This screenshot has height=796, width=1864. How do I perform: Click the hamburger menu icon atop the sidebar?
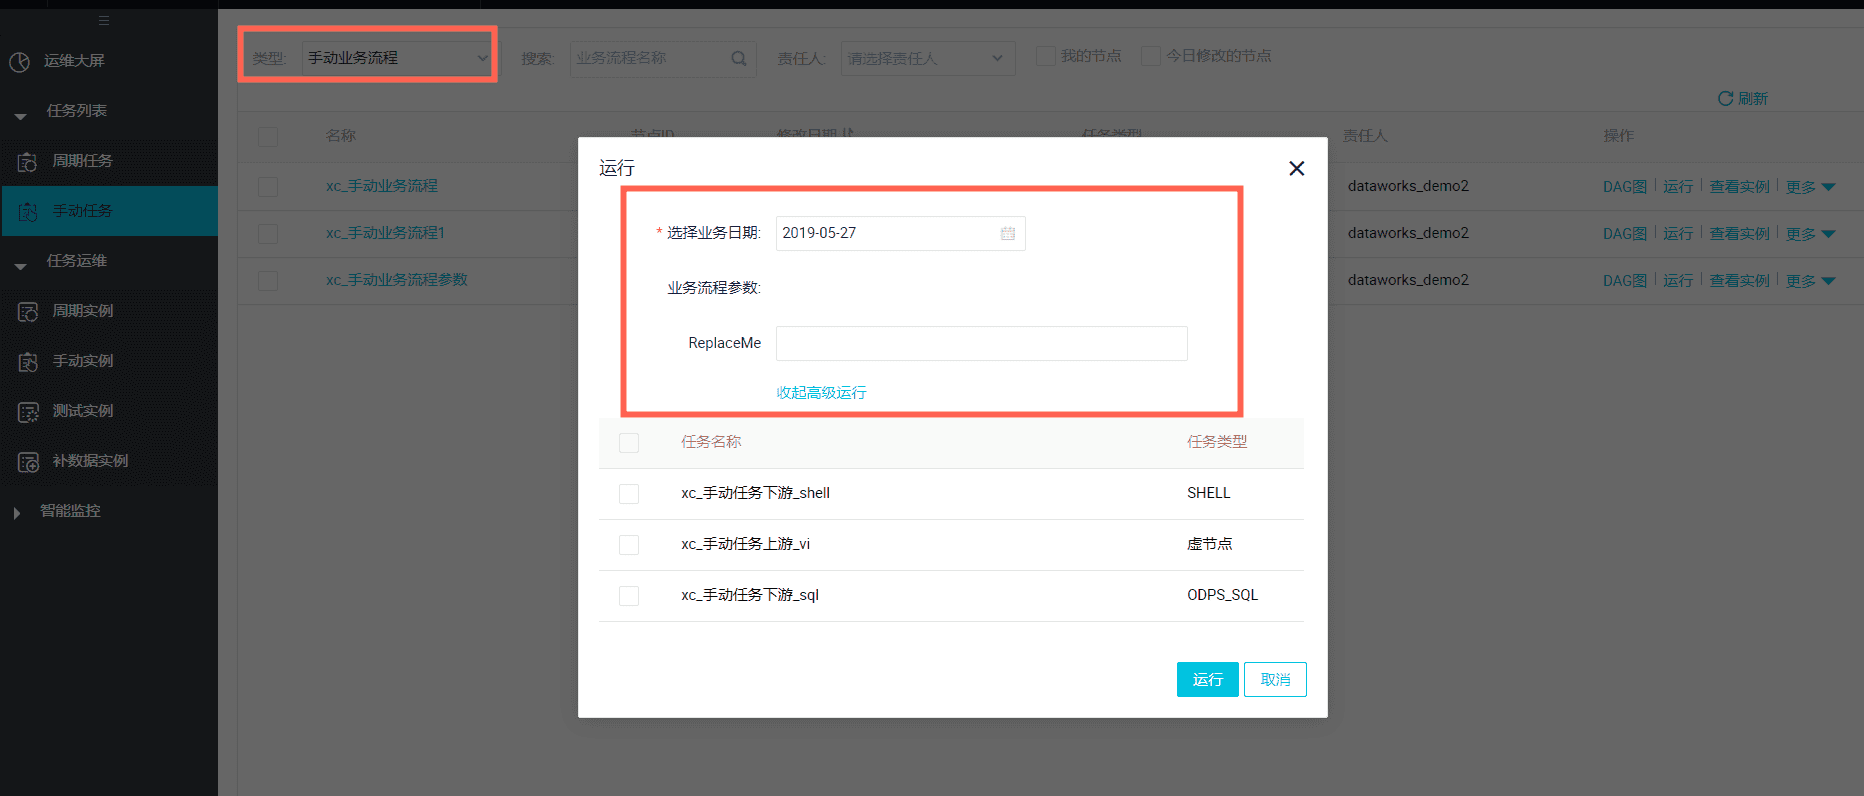click(104, 21)
